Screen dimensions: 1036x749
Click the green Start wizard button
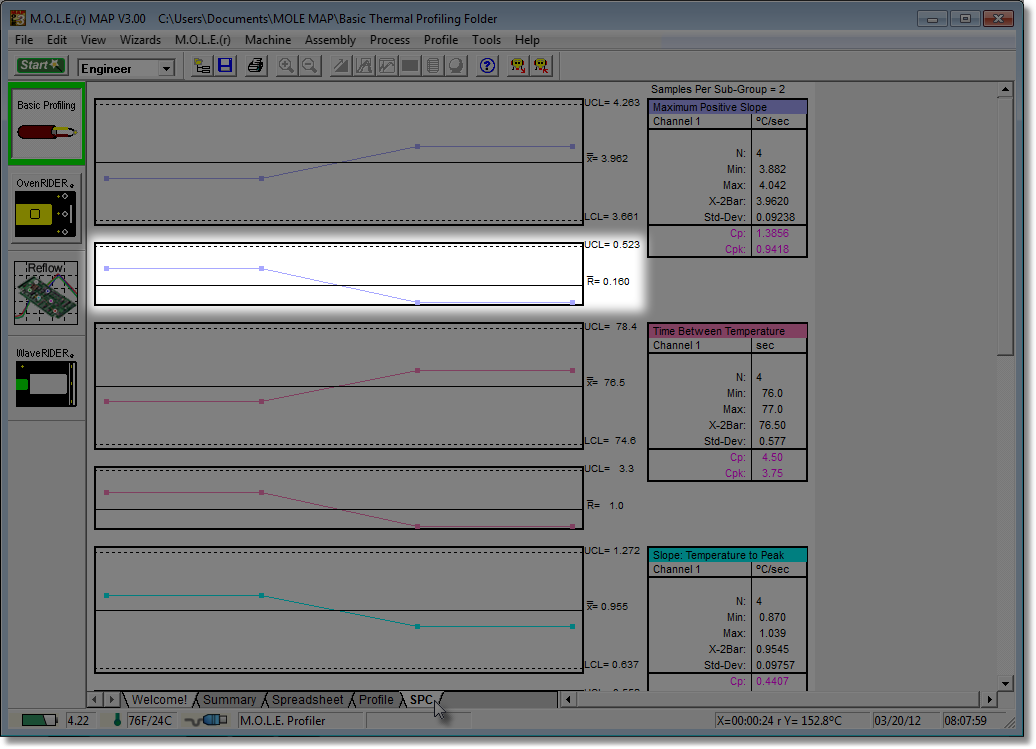(40, 65)
